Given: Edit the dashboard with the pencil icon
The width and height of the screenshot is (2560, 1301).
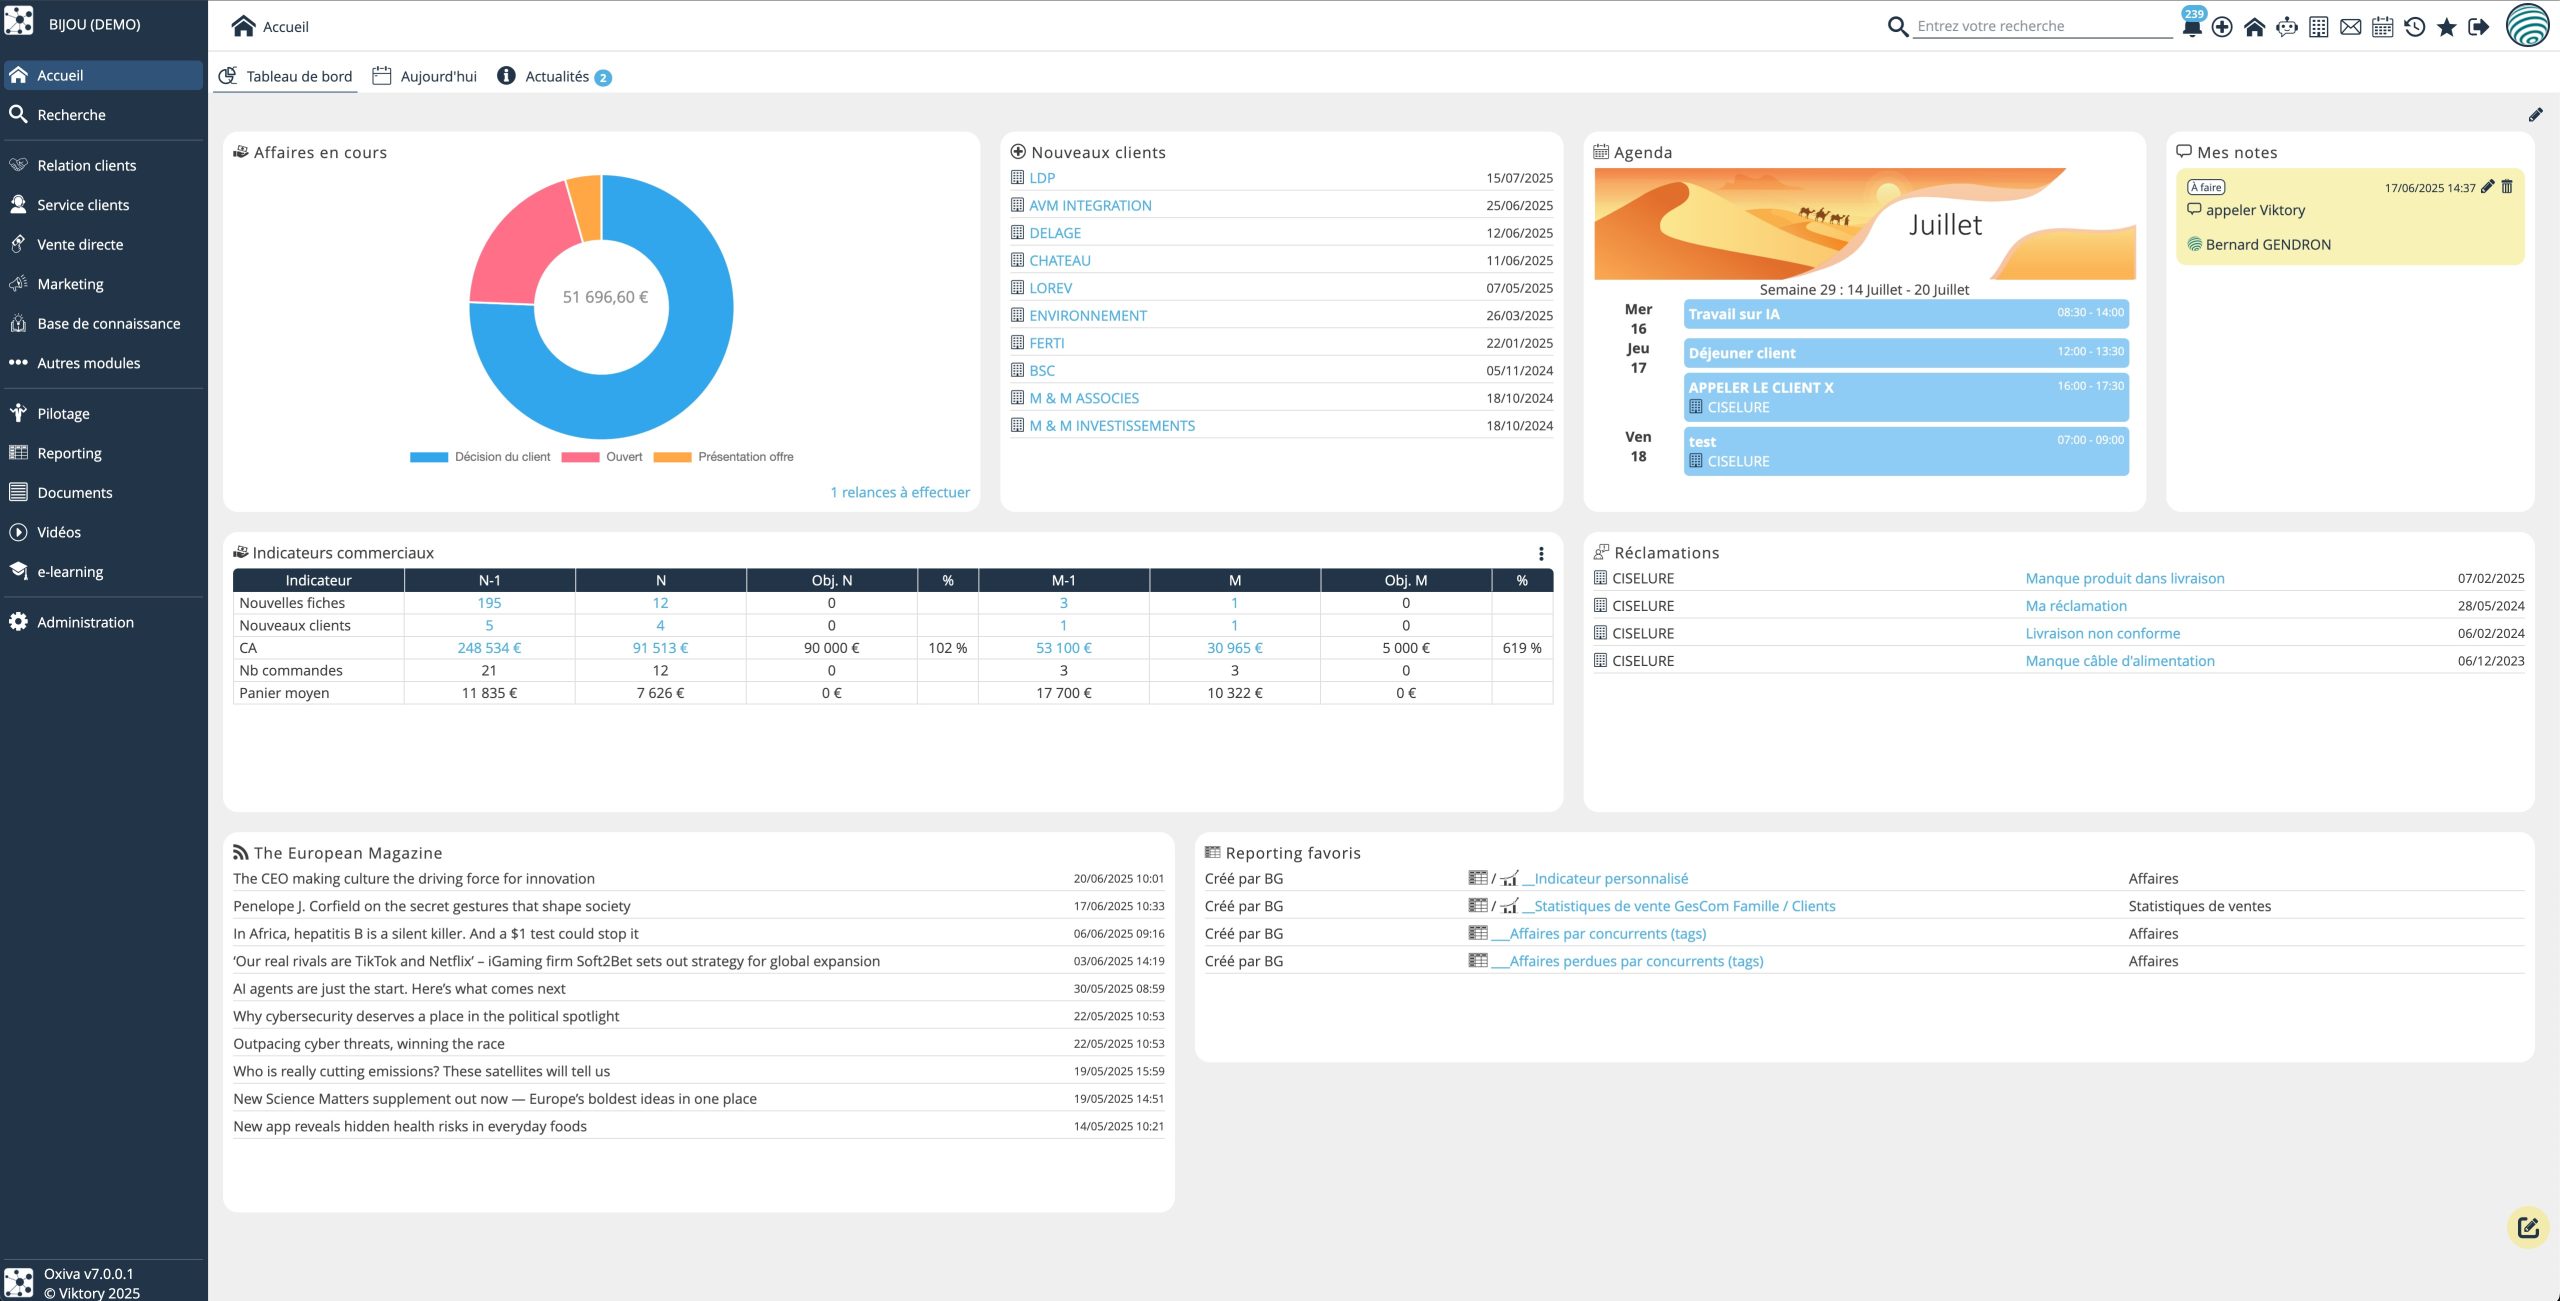Looking at the screenshot, I should (2536, 114).
